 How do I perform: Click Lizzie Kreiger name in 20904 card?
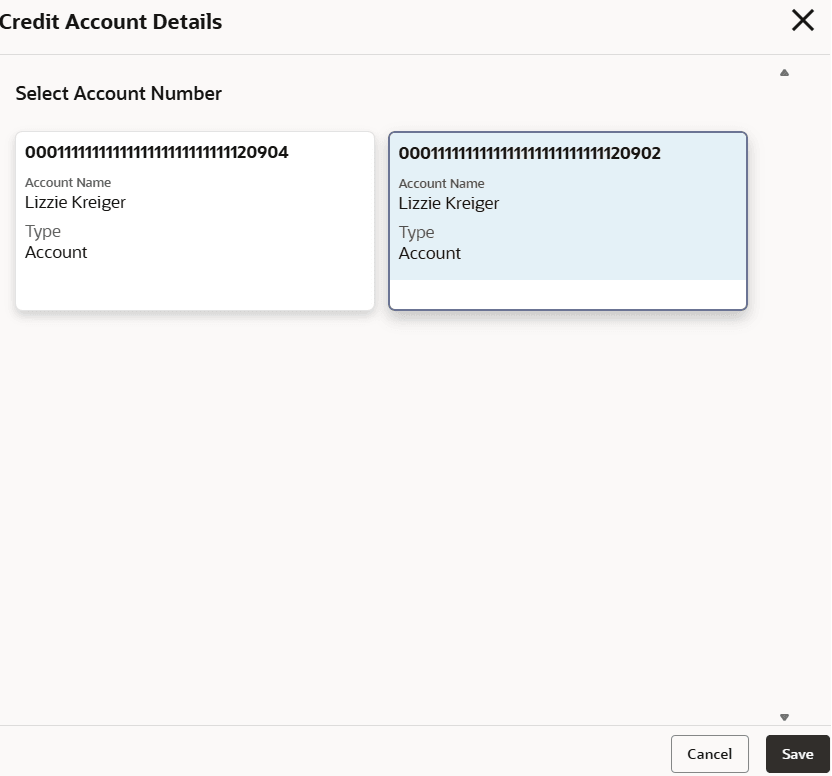75,202
